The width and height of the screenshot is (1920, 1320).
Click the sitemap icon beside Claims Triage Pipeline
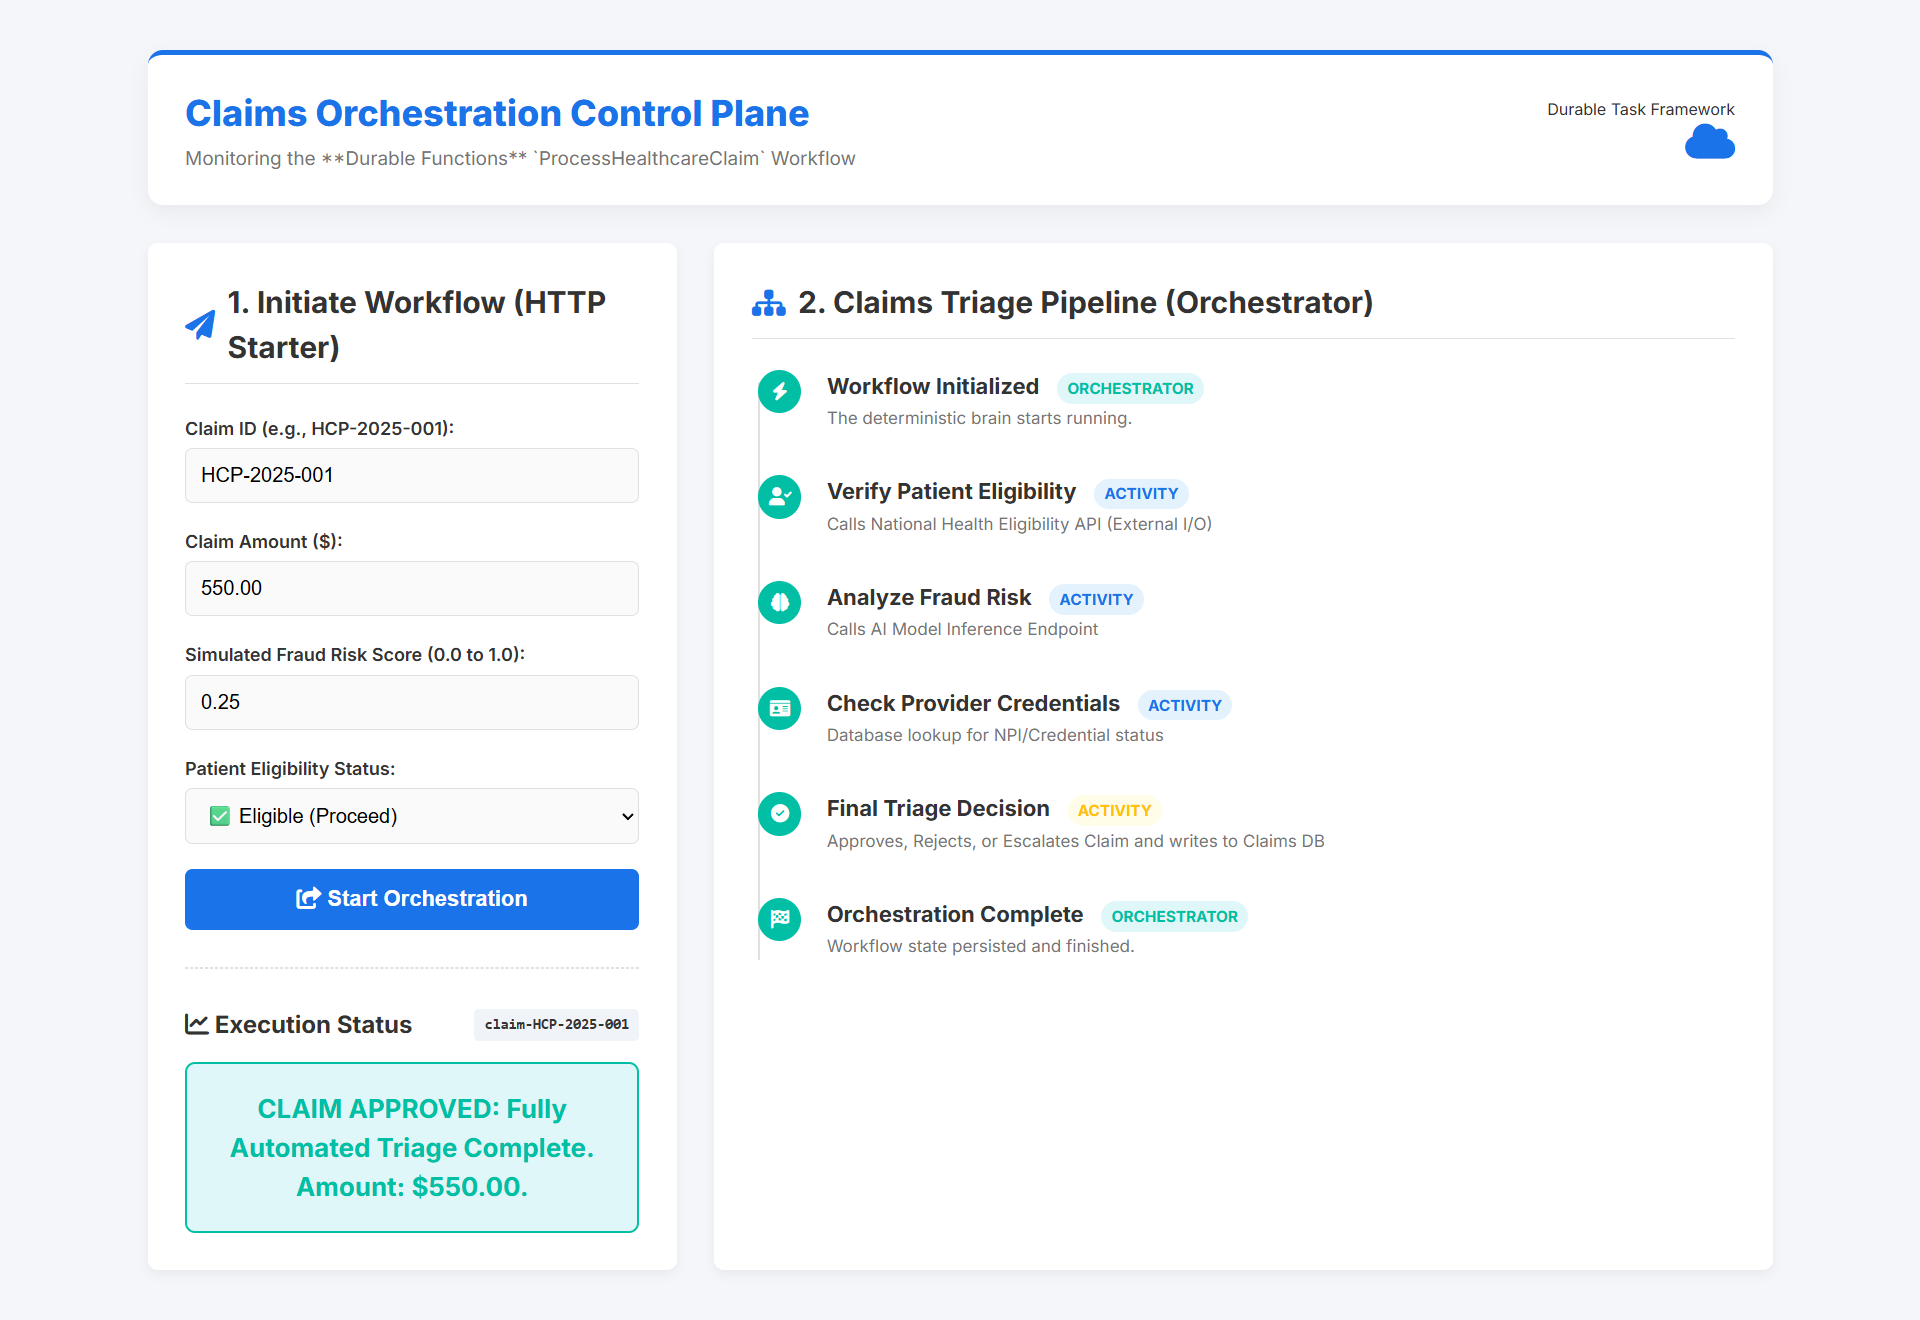click(768, 303)
